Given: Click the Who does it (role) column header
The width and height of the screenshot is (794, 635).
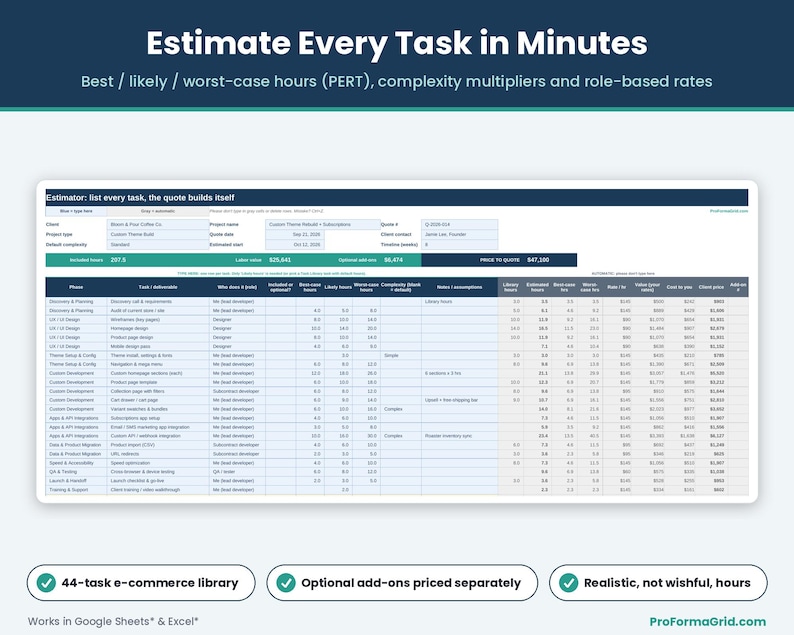Looking at the screenshot, I should [x=237, y=287].
